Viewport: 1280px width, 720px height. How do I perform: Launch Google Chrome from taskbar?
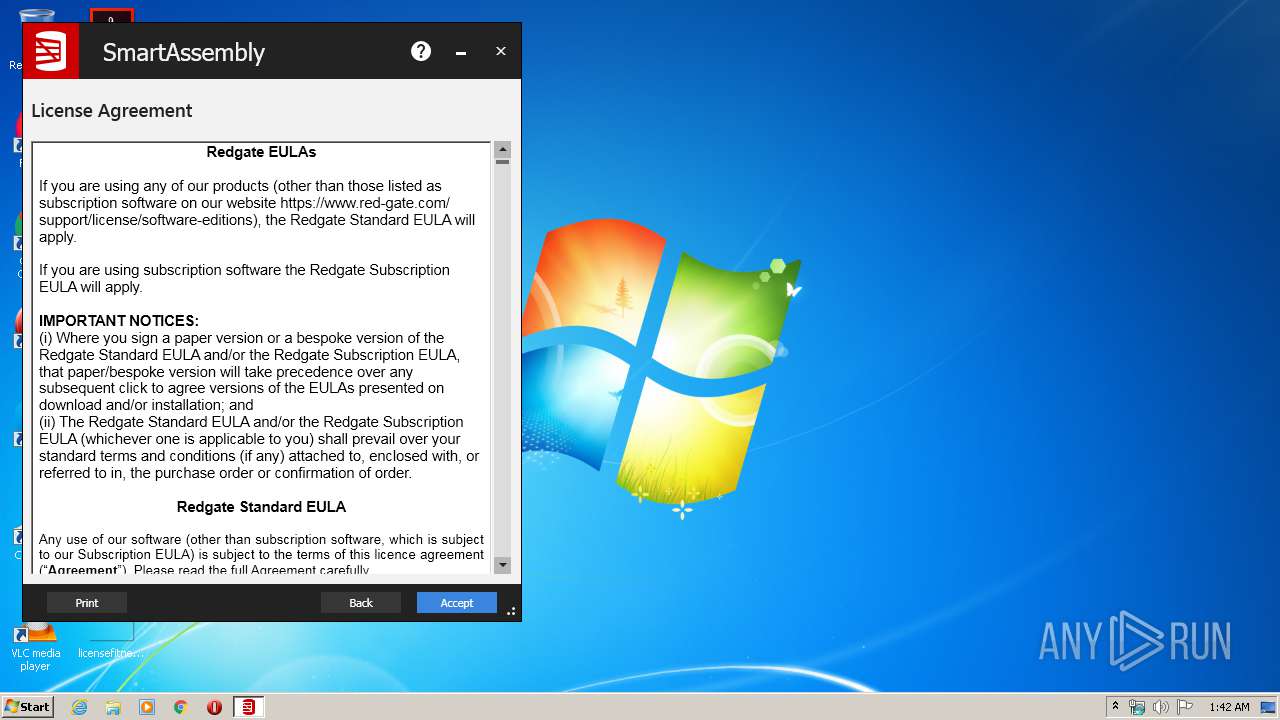click(x=181, y=707)
